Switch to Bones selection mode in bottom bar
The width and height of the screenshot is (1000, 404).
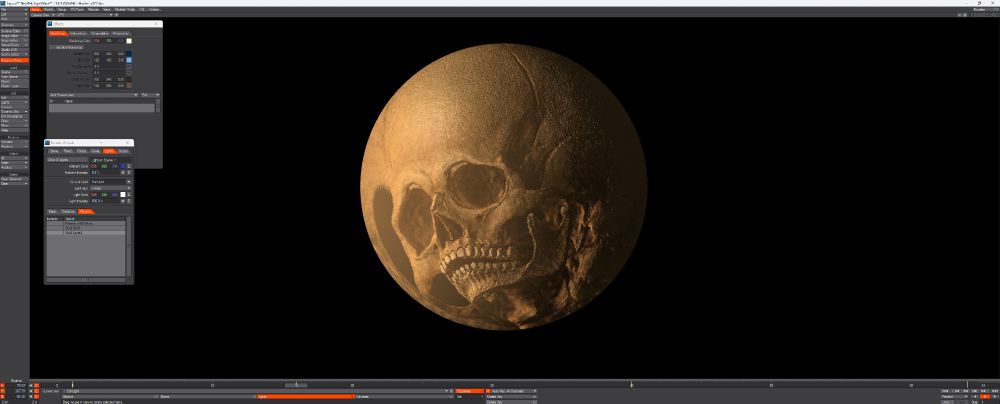[207, 396]
